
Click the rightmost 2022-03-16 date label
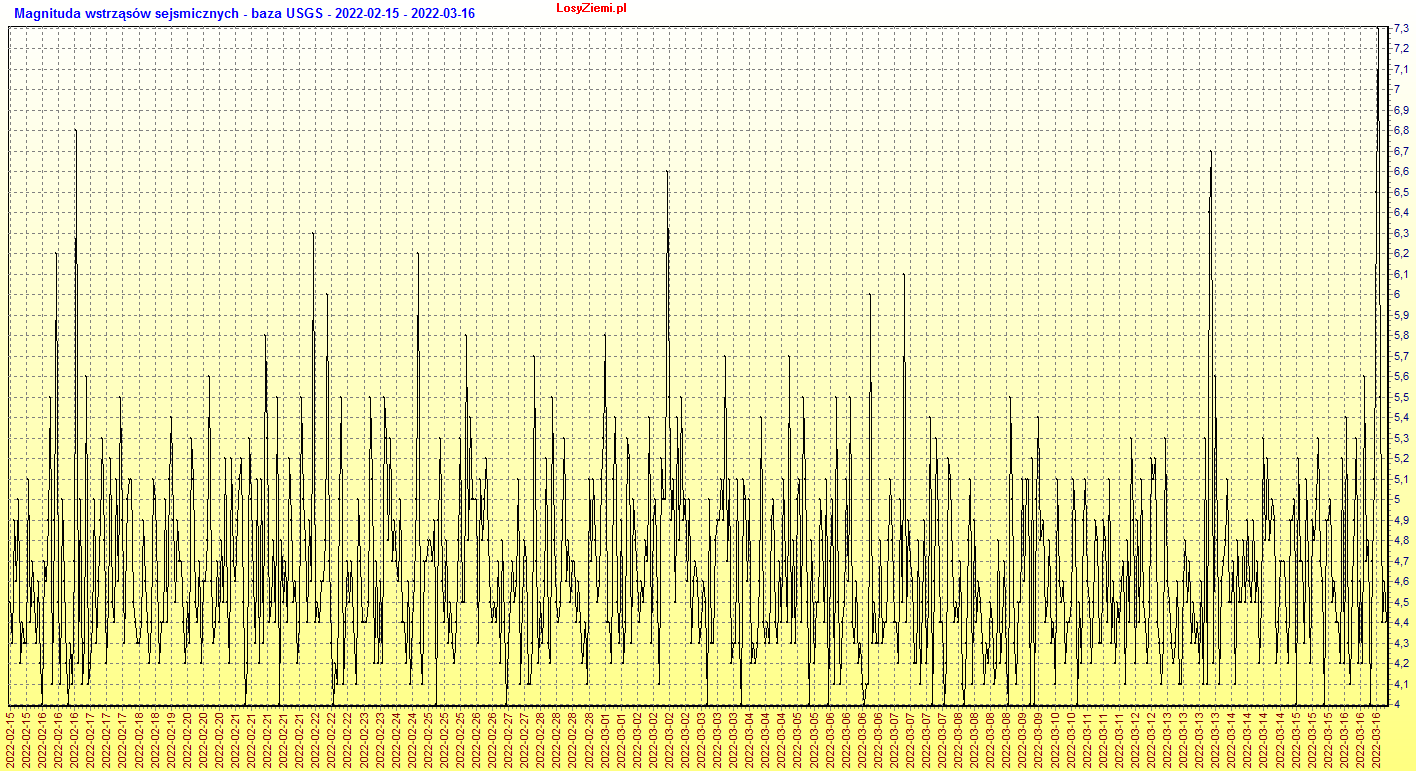(1376, 739)
